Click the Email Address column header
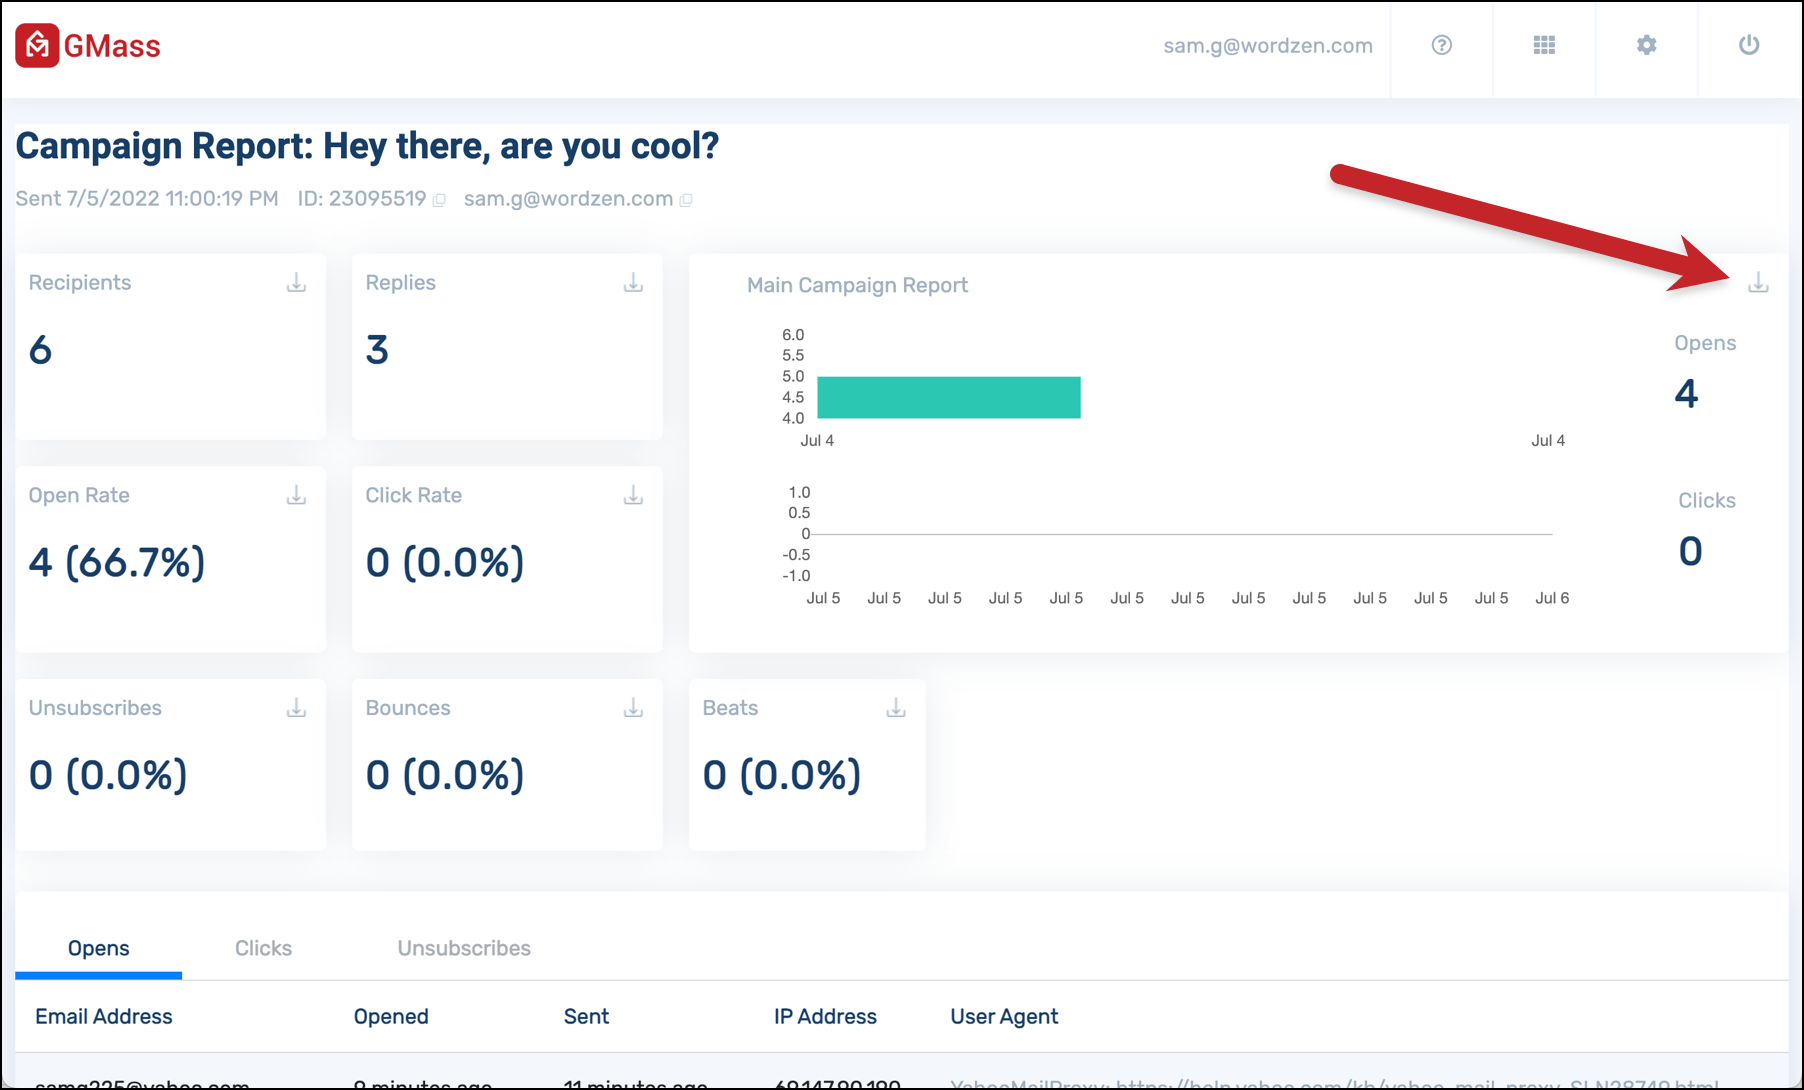Screen dimensions: 1804x1090 click(104, 1017)
